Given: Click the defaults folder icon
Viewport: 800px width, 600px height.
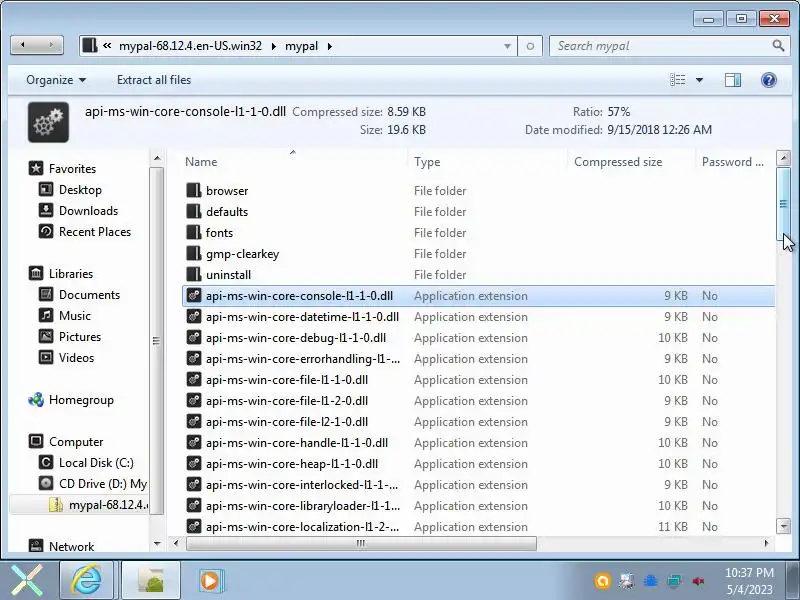Looking at the screenshot, I should pos(193,211).
